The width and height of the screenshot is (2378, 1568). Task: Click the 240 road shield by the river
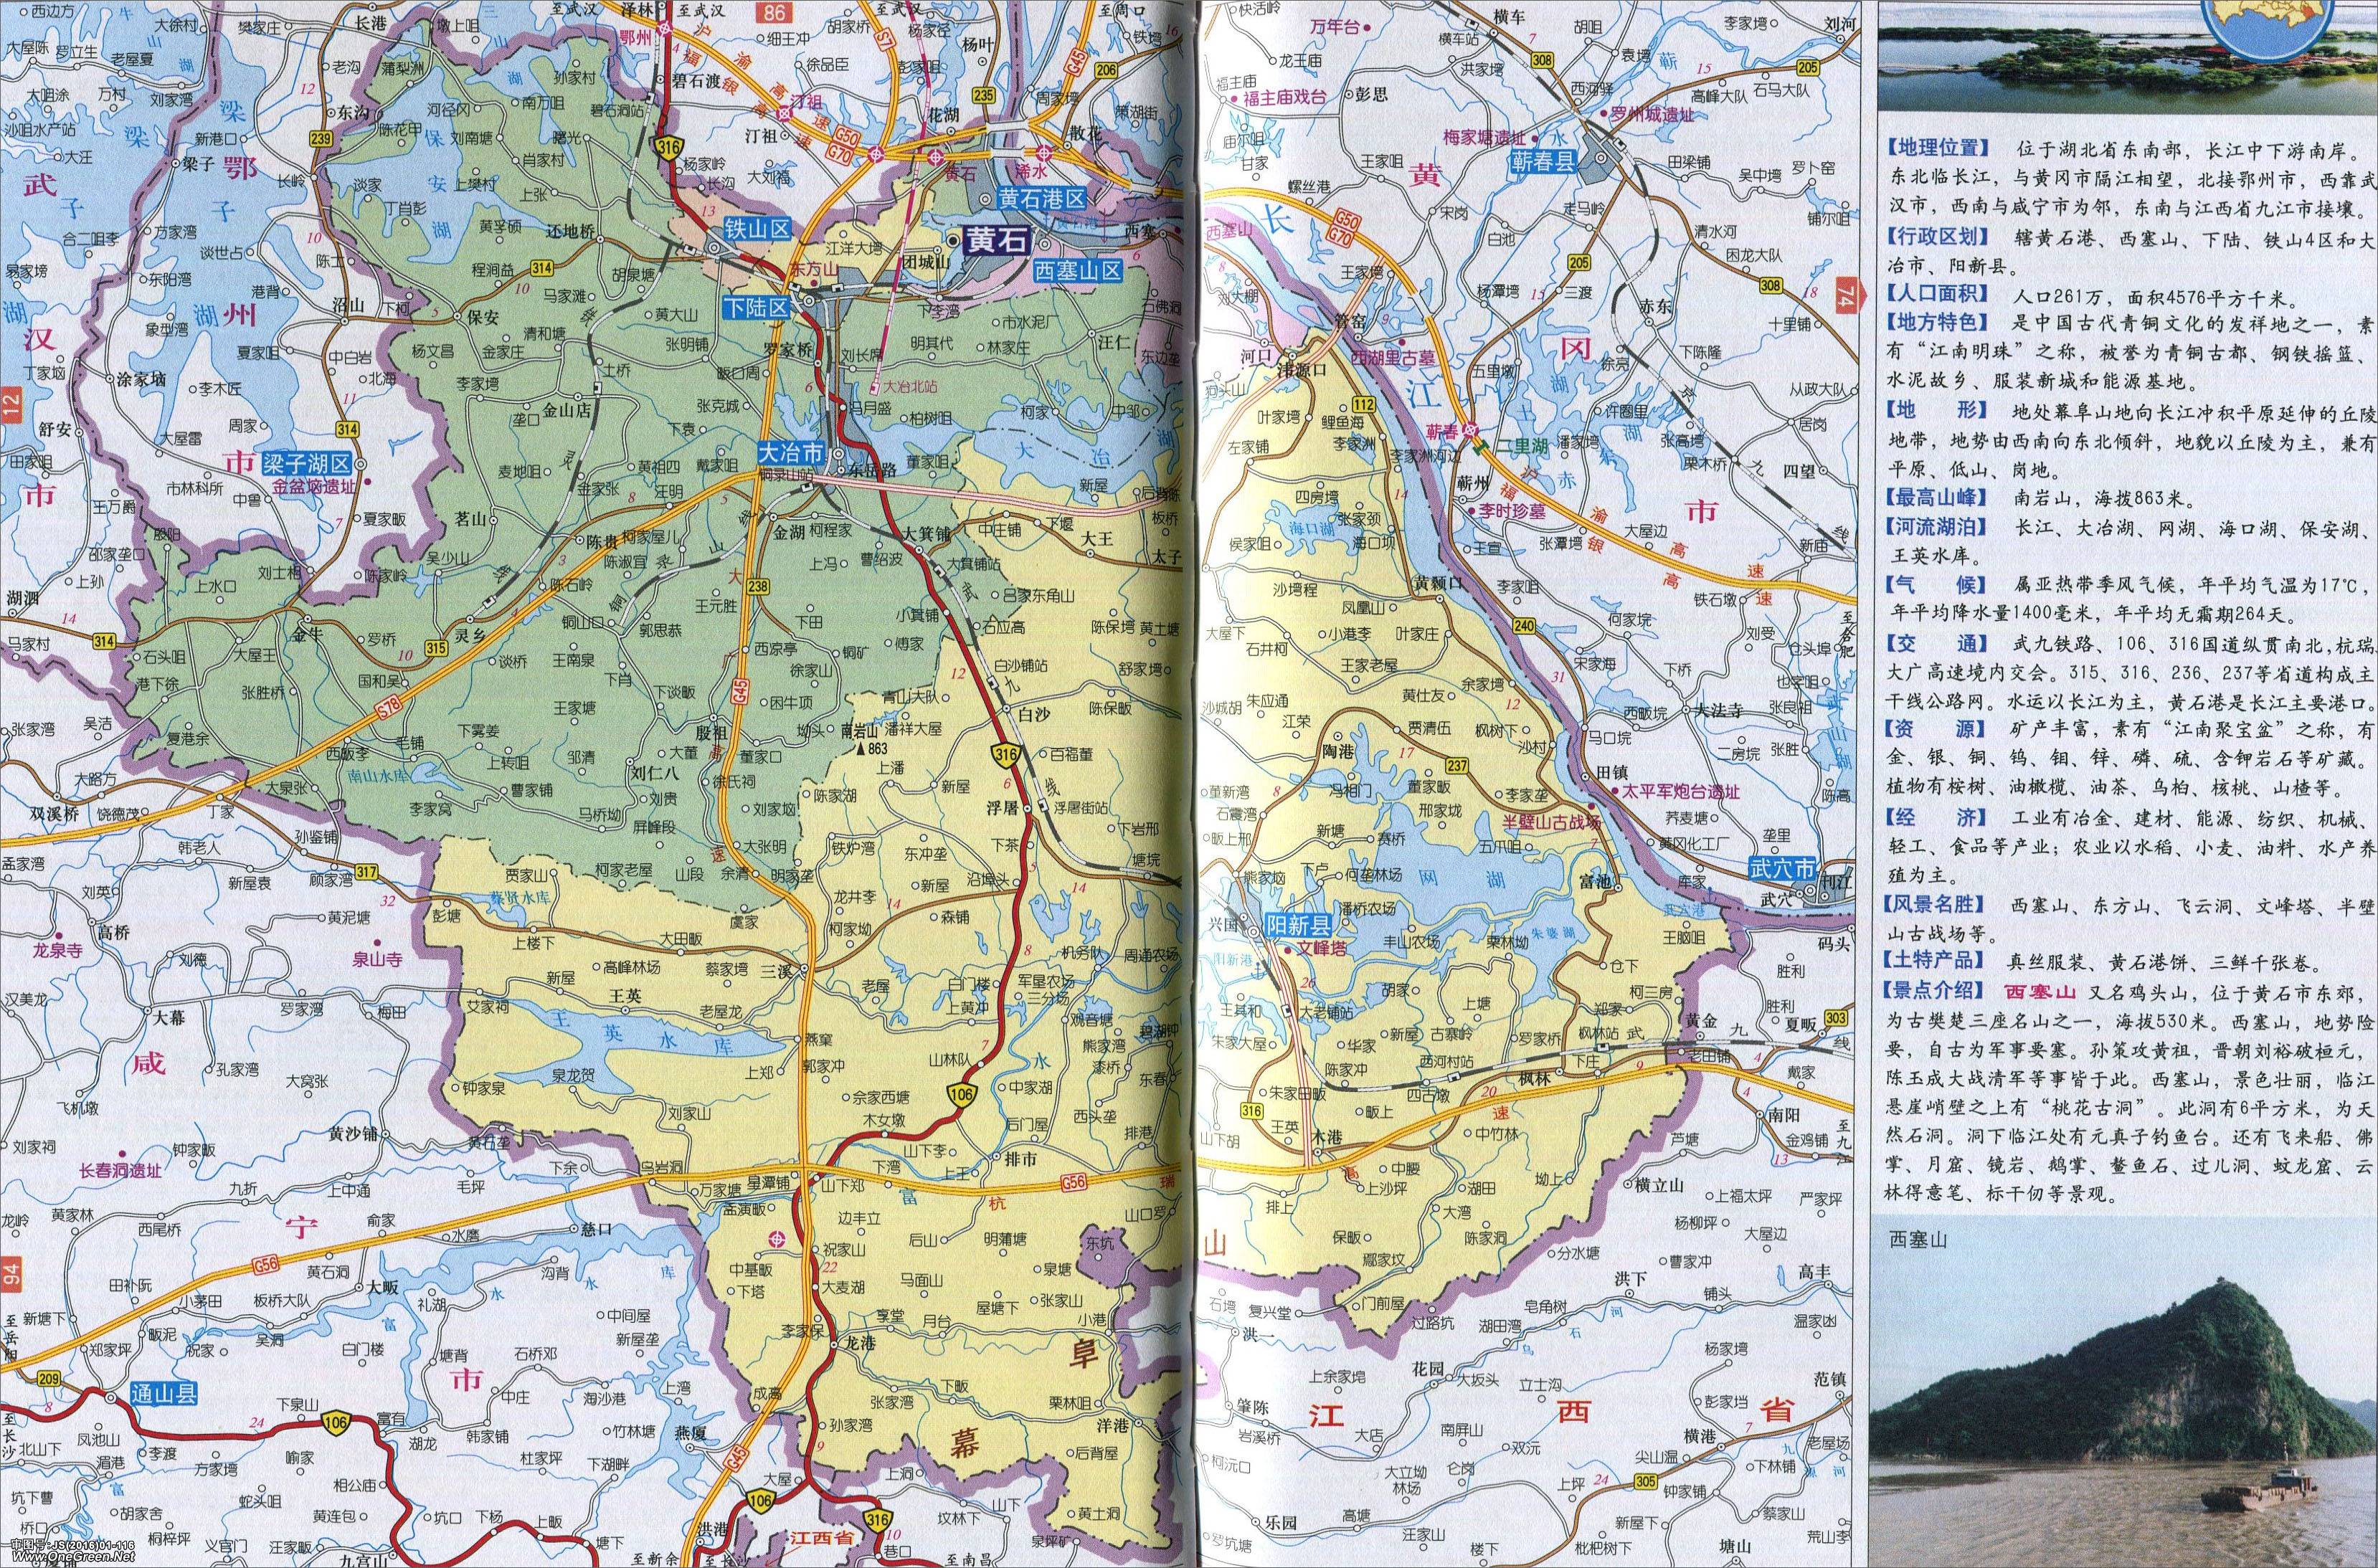point(1524,626)
